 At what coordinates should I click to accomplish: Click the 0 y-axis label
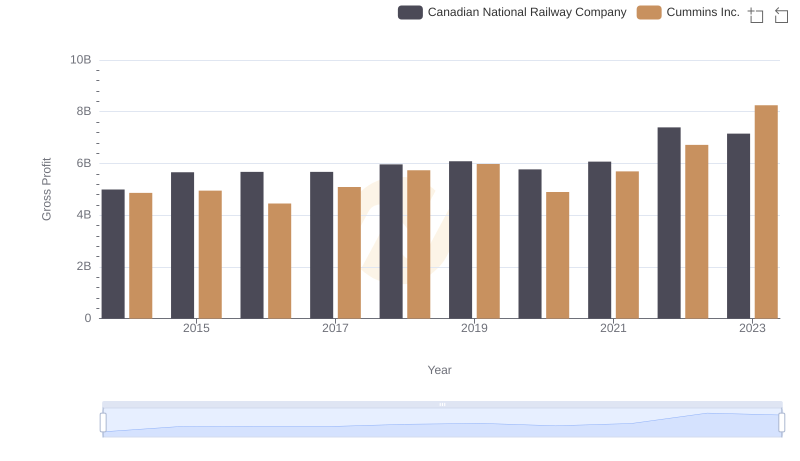click(x=88, y=318)
